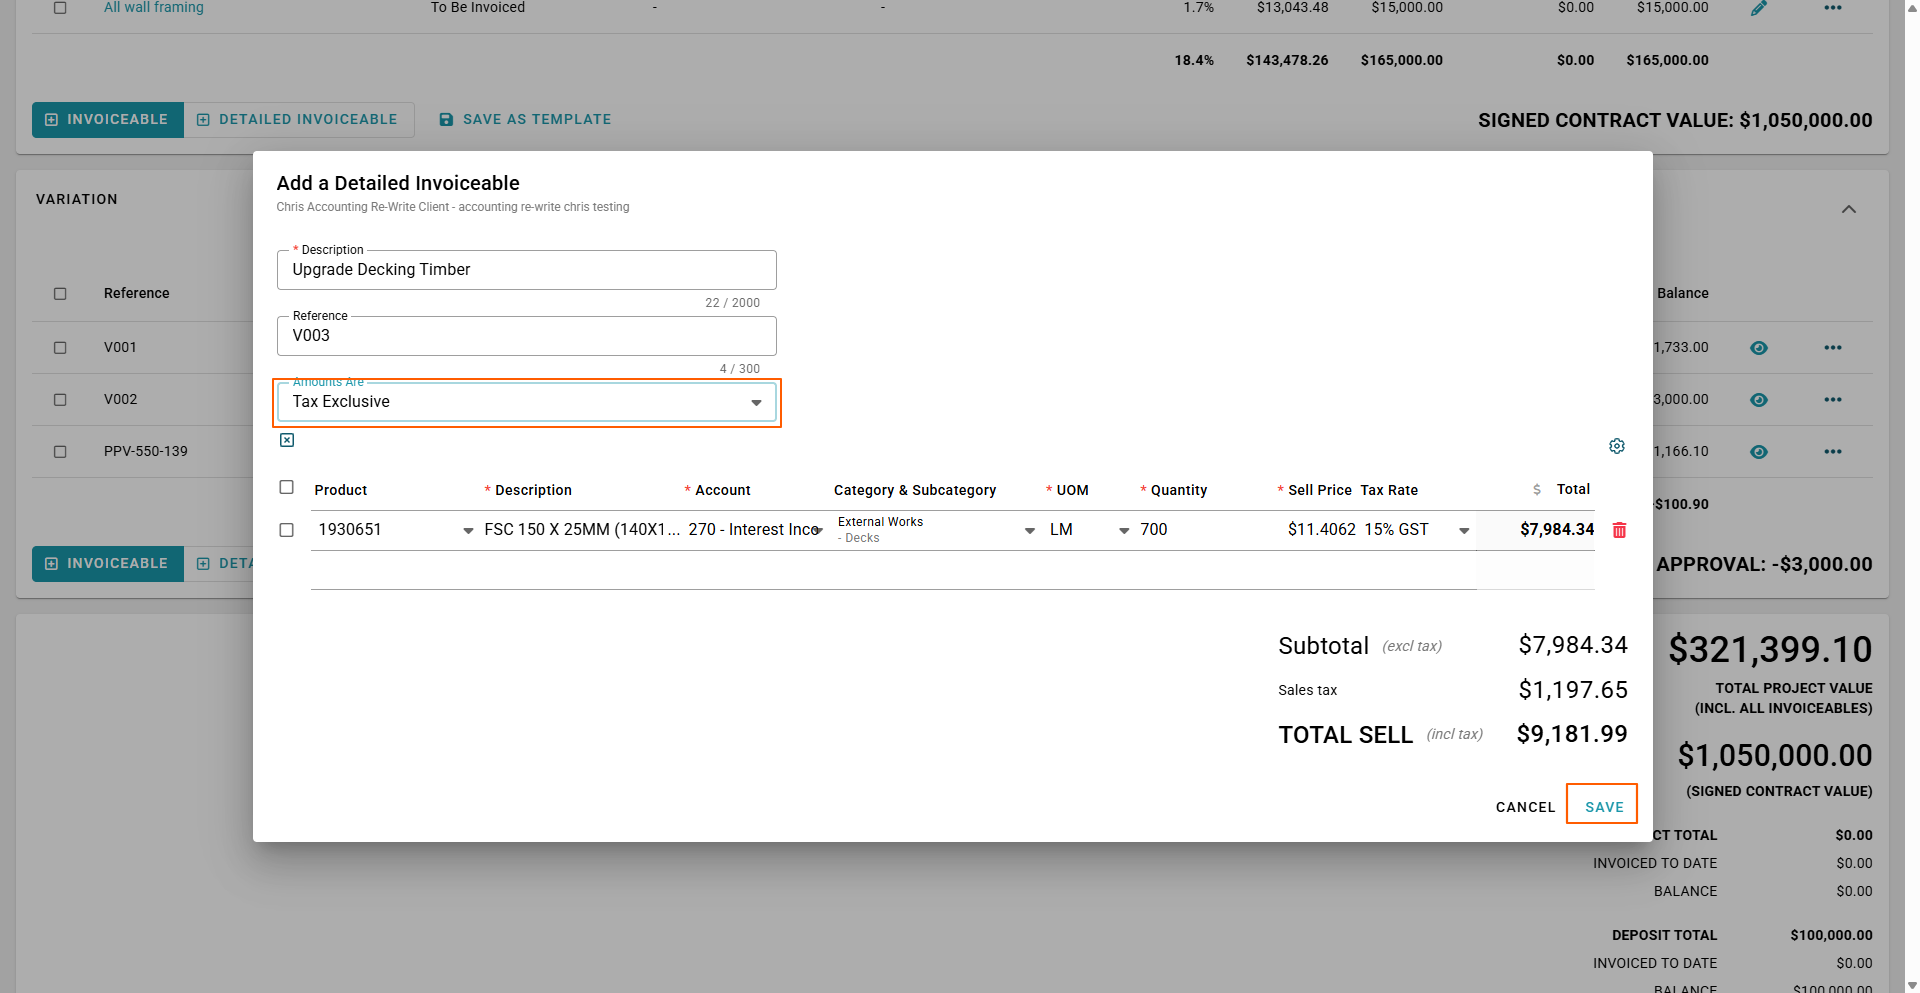Tick the checkbox for product 1930651 line
Image resolution: width=1920 pixels, height=993 pixels.
(287, 530)
